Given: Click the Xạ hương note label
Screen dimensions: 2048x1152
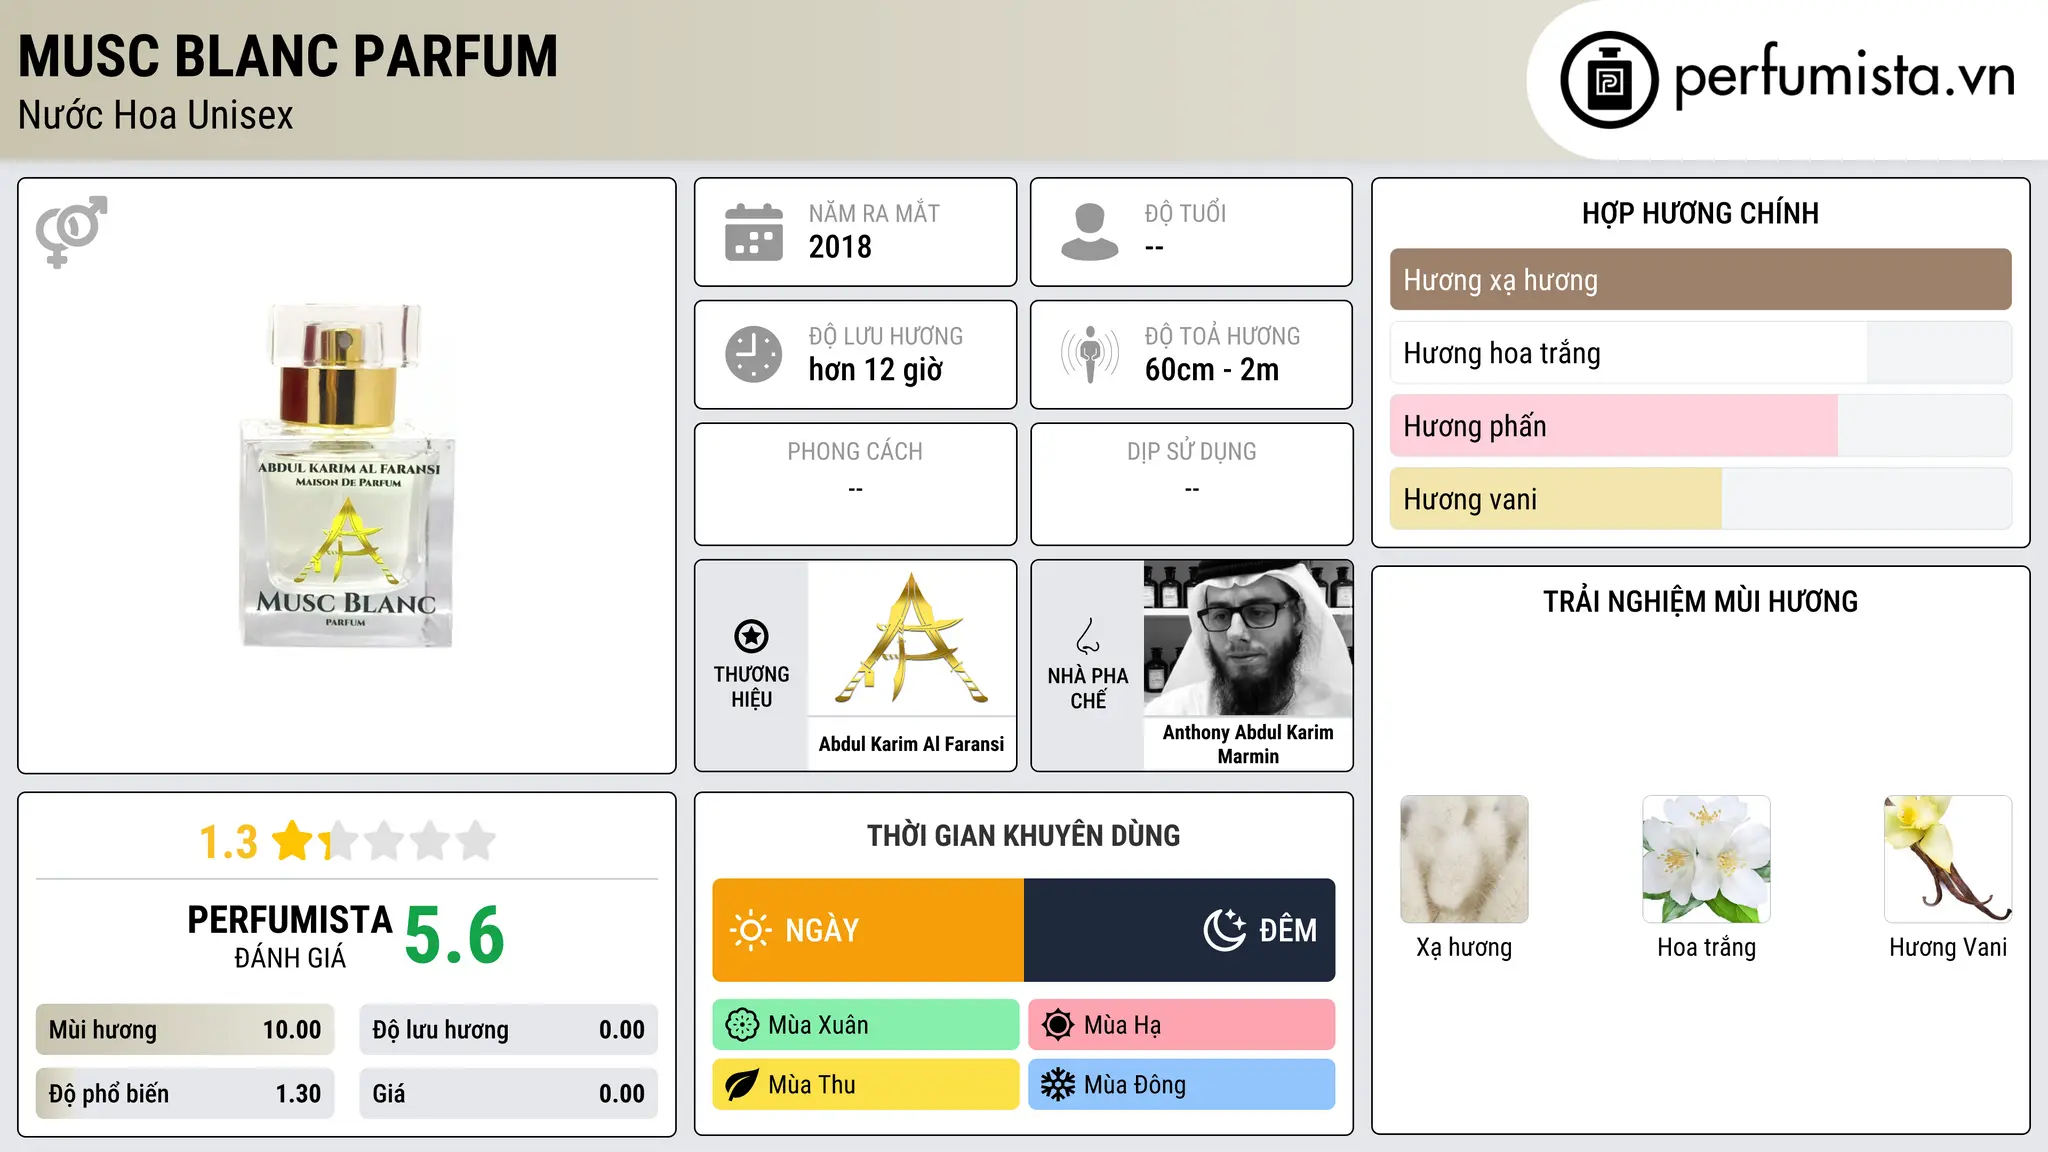Looking at the screenshot, I should (1464, 947).
